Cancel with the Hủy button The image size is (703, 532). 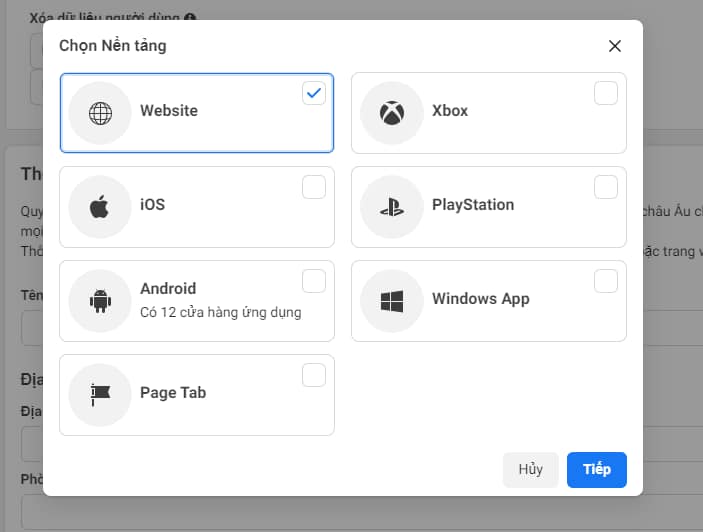click(530, 470)
